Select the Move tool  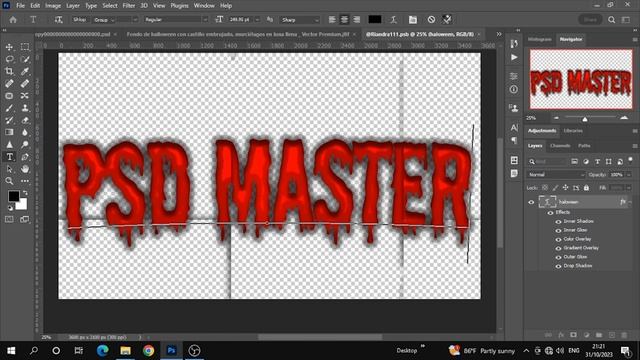coord(9,47)
